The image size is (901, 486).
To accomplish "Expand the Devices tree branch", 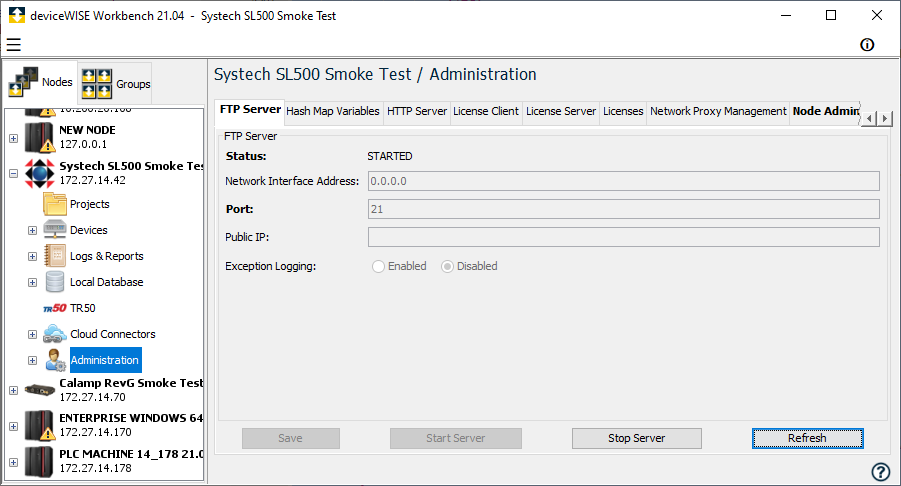I will [32, 230].
